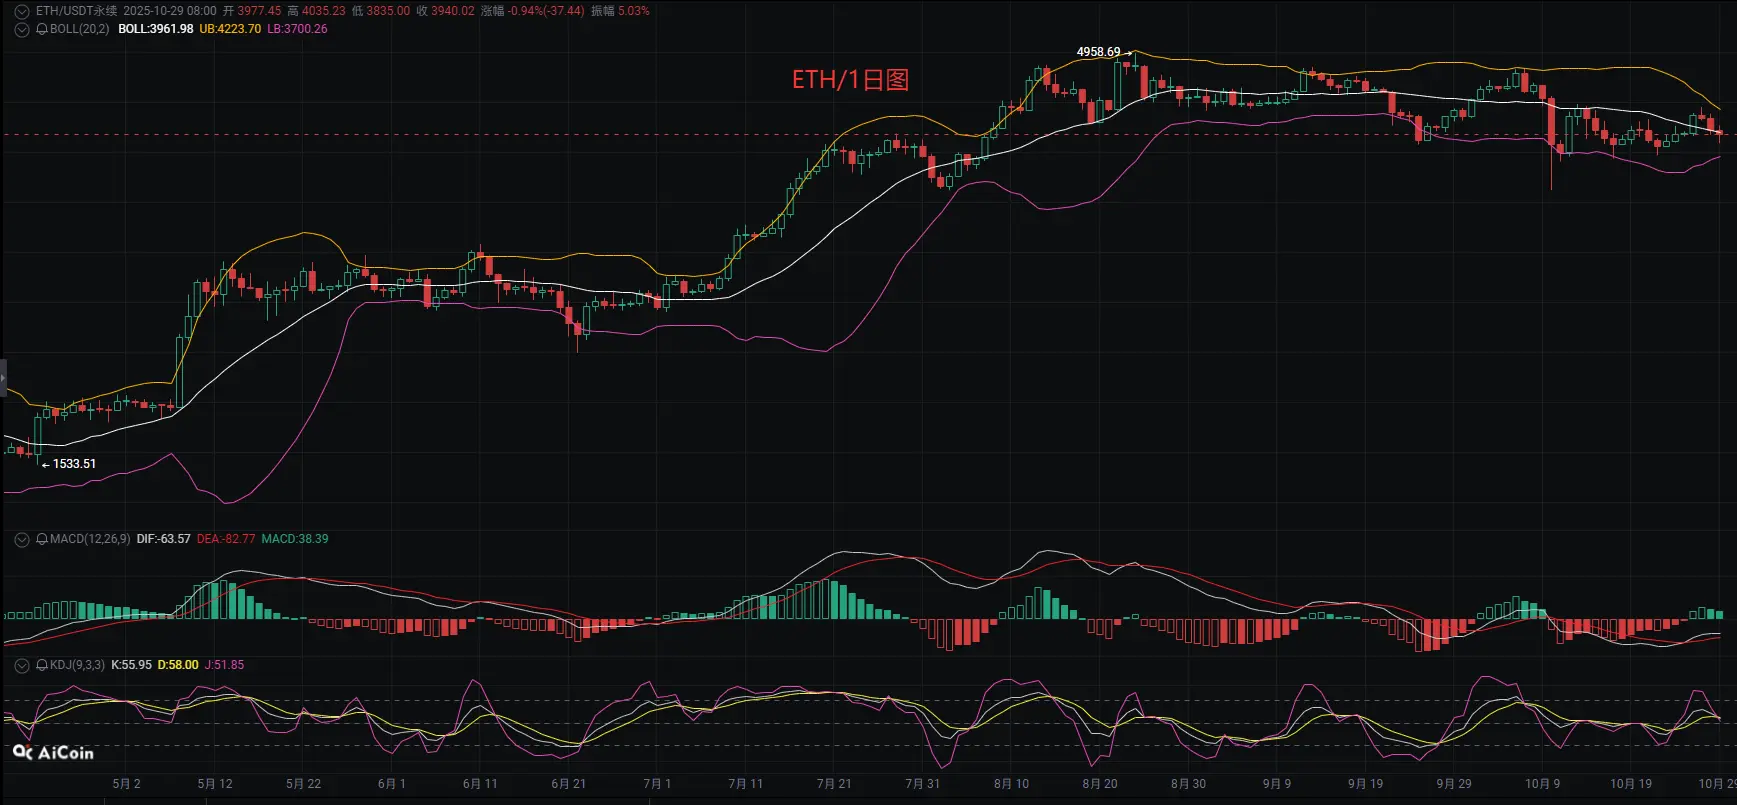
Task: Click the high price 4035.23
Action: coord(323,11)
